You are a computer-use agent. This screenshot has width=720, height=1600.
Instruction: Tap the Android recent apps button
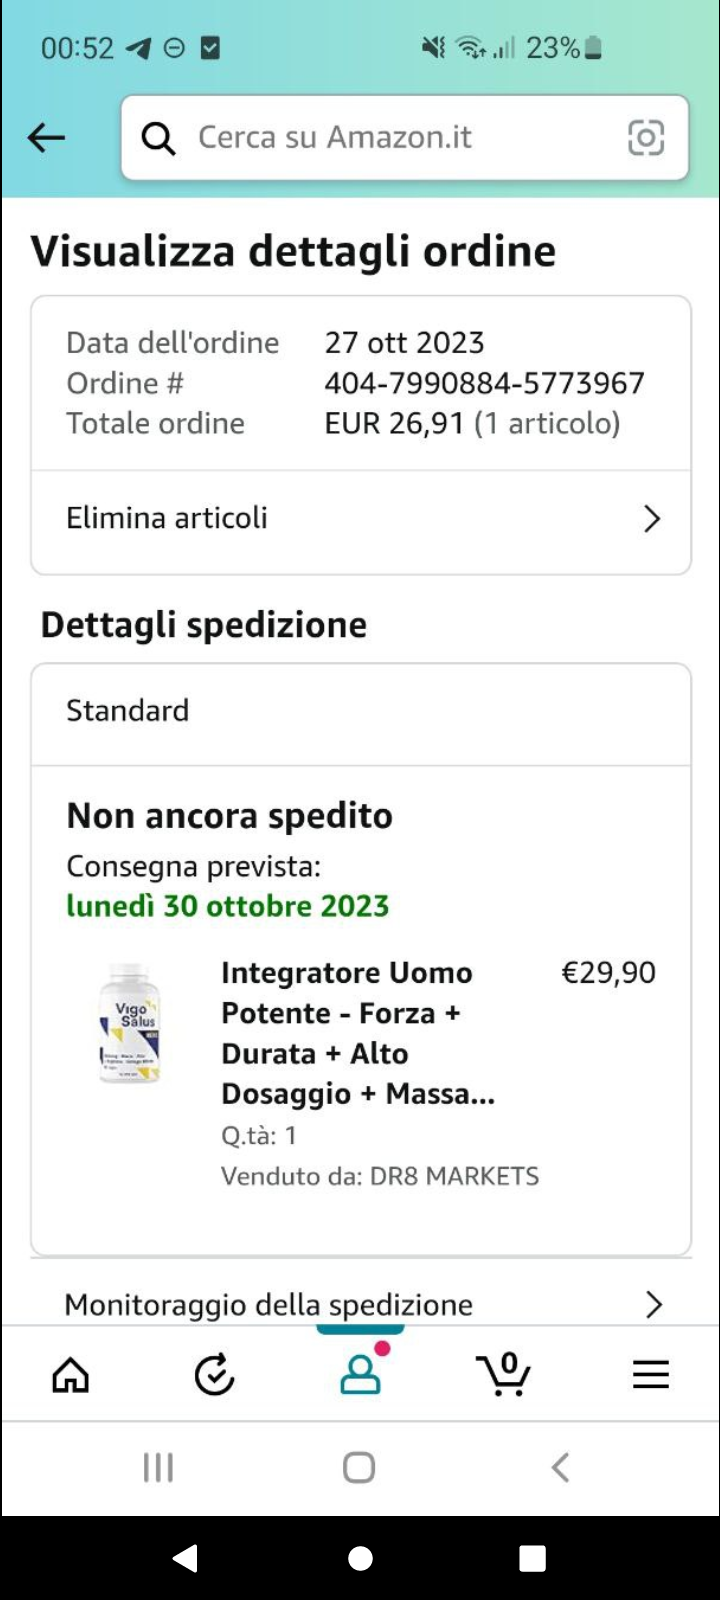click(x=158, y=1468)
